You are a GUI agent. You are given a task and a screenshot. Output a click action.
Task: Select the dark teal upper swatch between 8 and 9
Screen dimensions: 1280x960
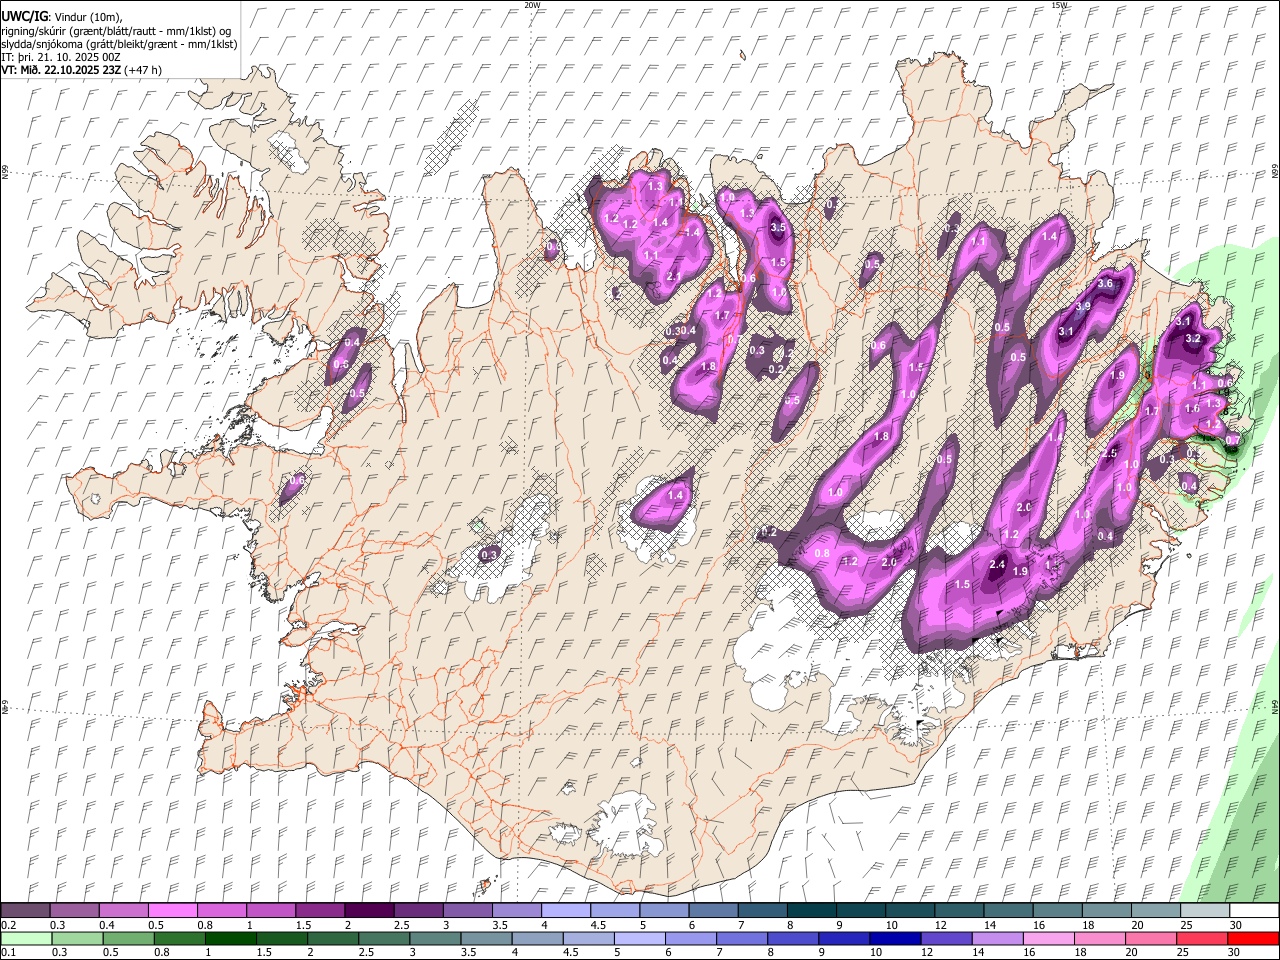point(811,910)
